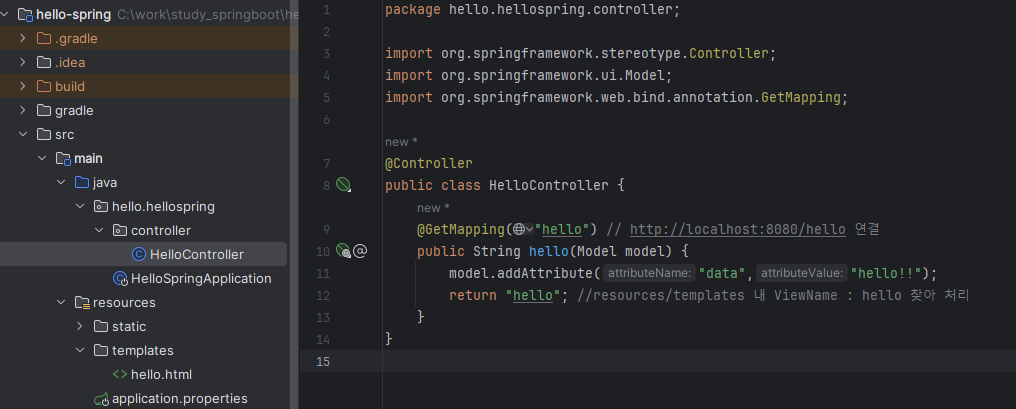Screen dimensions: 1016x409
Task: Click the hello.html file icon
Action: [x=120, y=374]
